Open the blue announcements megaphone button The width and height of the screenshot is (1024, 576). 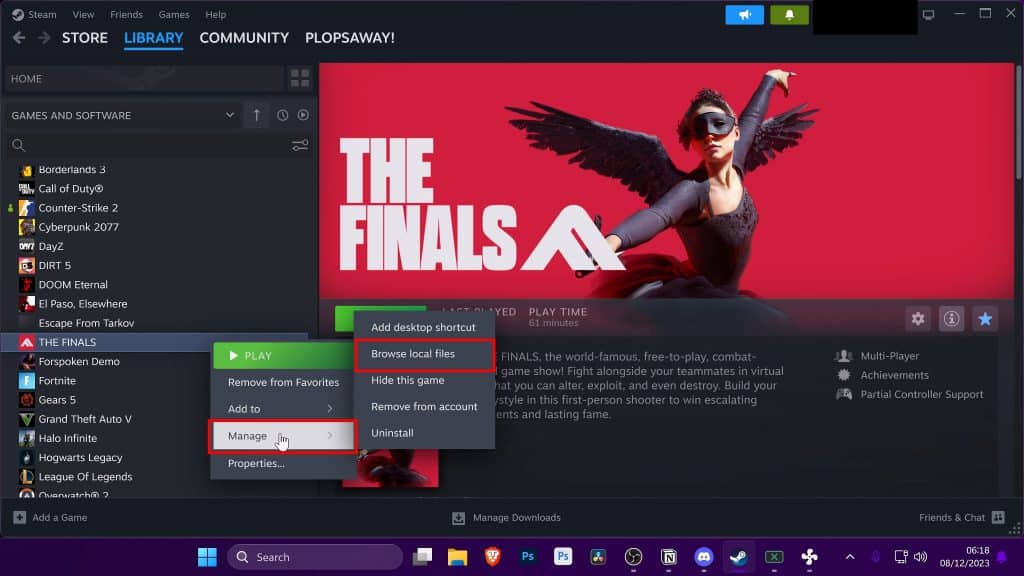coord(744,14)
